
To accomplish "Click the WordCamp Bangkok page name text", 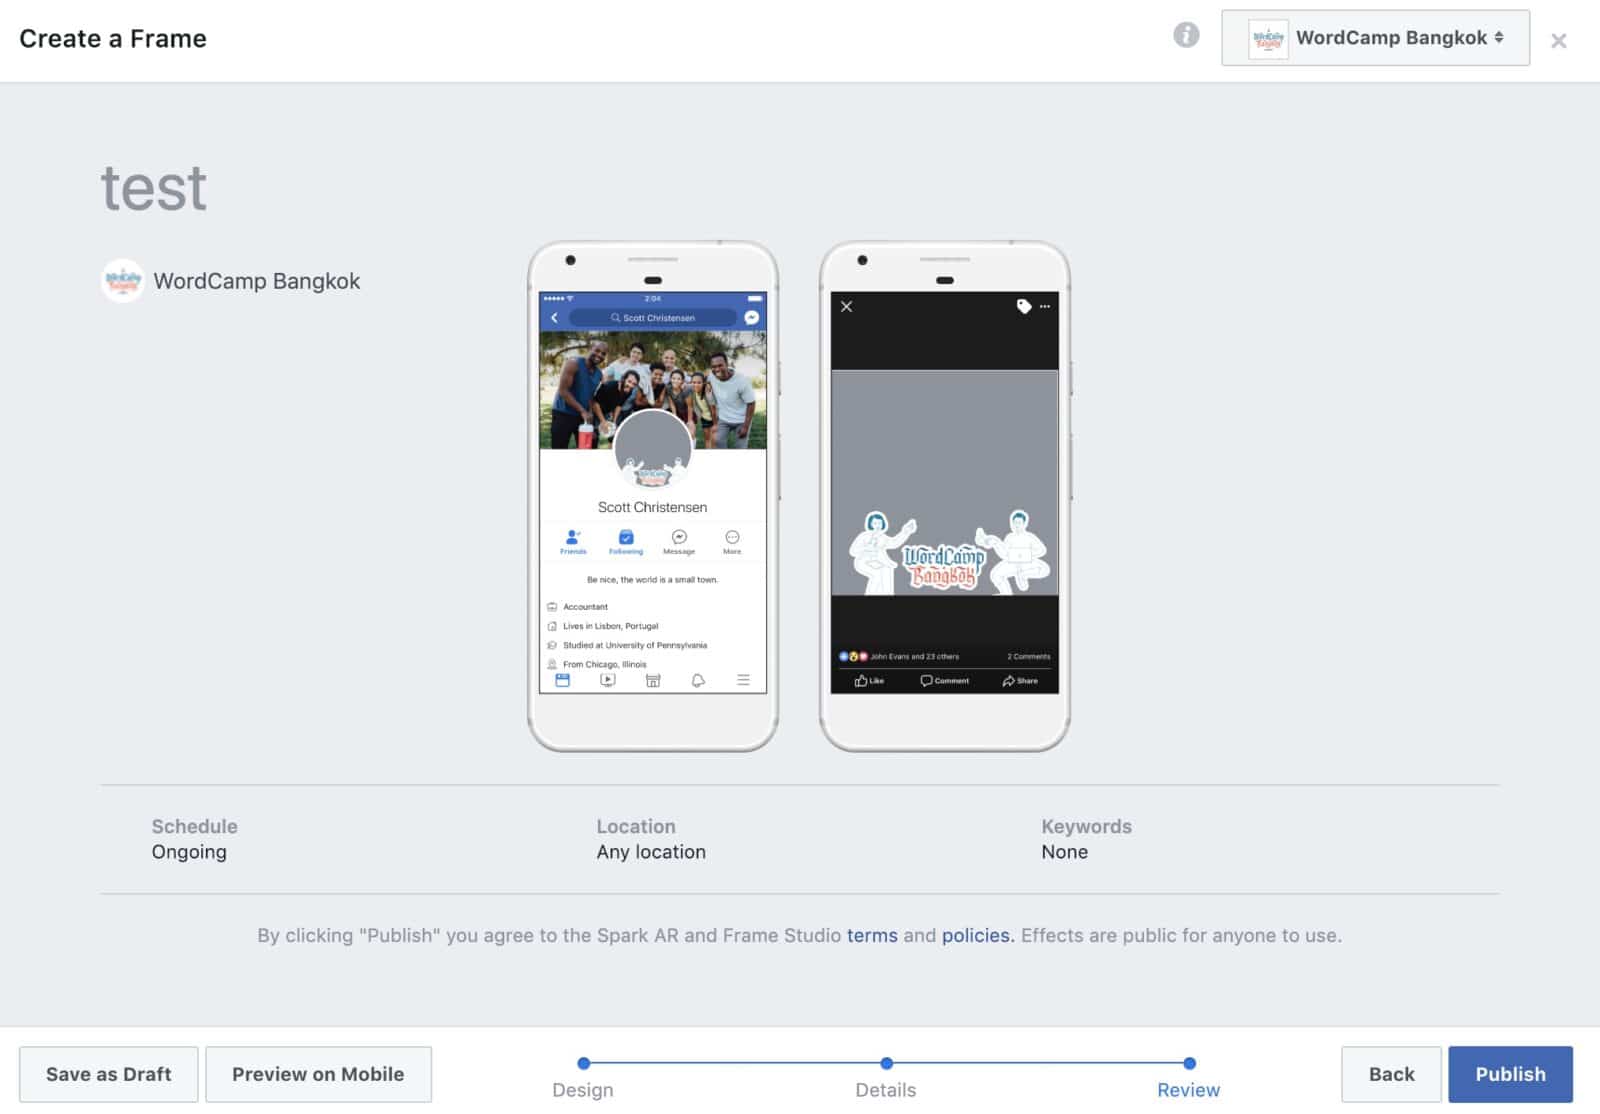I will tap(257, 281).
